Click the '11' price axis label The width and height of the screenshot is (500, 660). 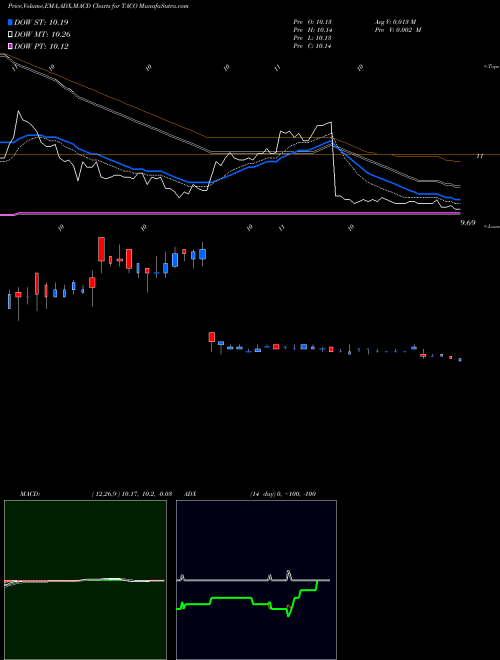tap(479, 156)
